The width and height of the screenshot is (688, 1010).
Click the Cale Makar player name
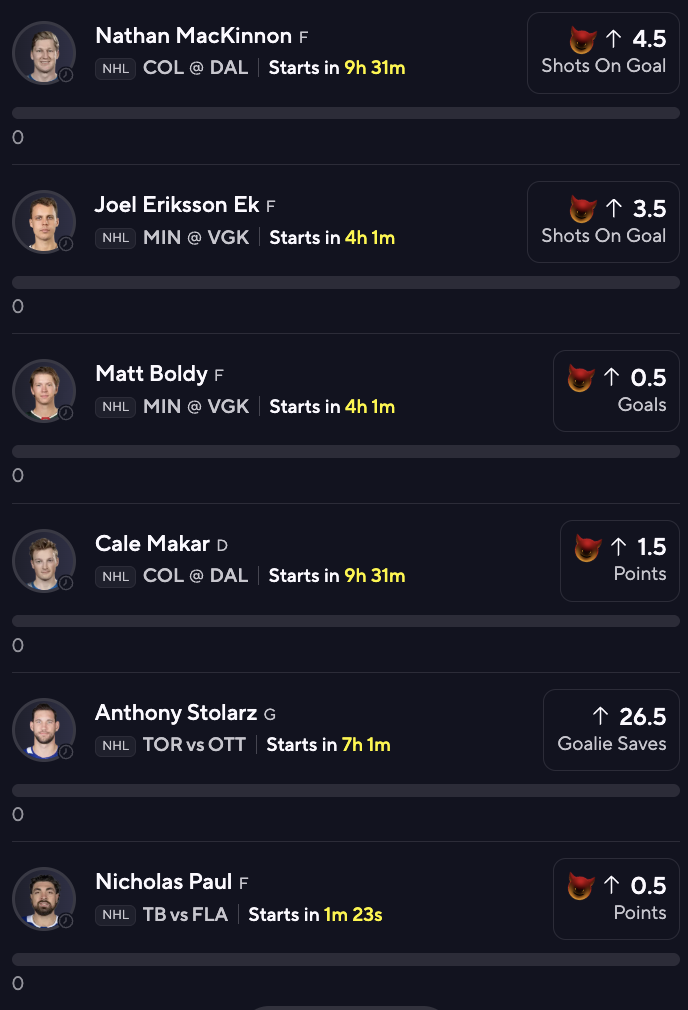pos(153,544)
